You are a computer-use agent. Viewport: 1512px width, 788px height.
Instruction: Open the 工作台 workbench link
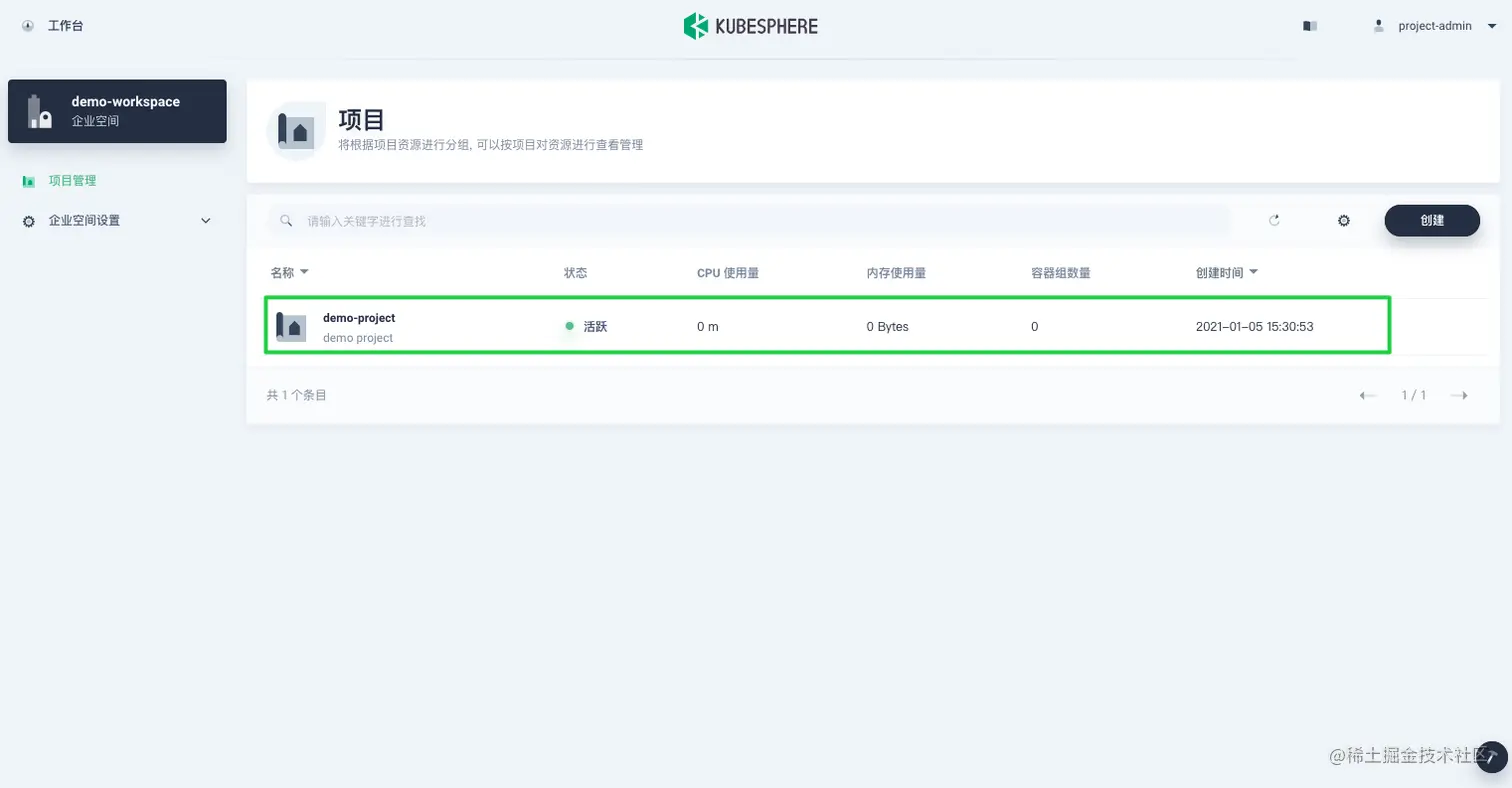[x=66, y=26]
